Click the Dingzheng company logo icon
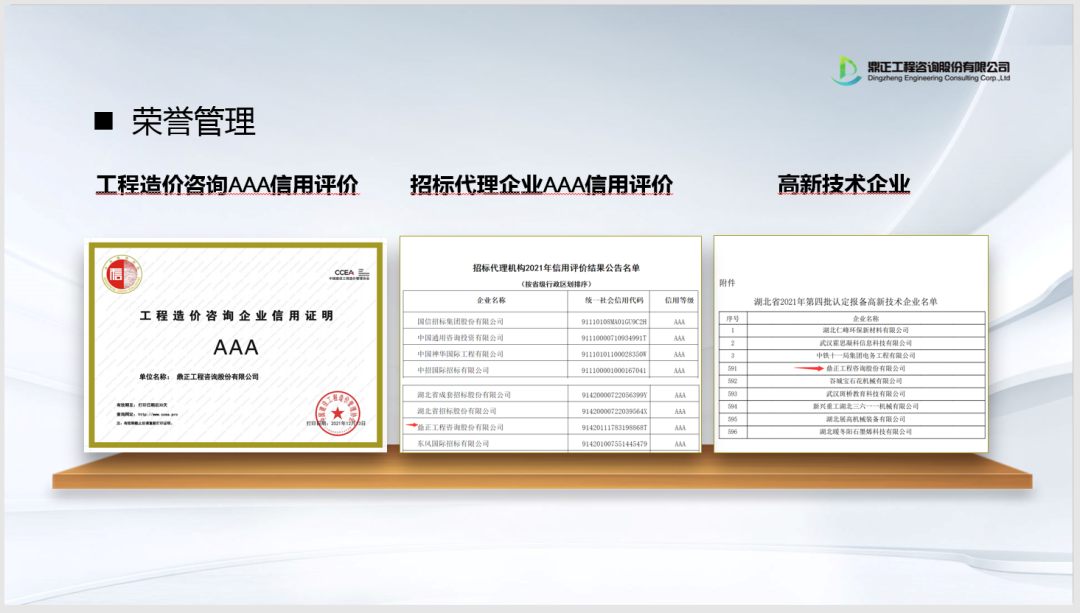Screen dimensions: 1080x613 point(848,70)
